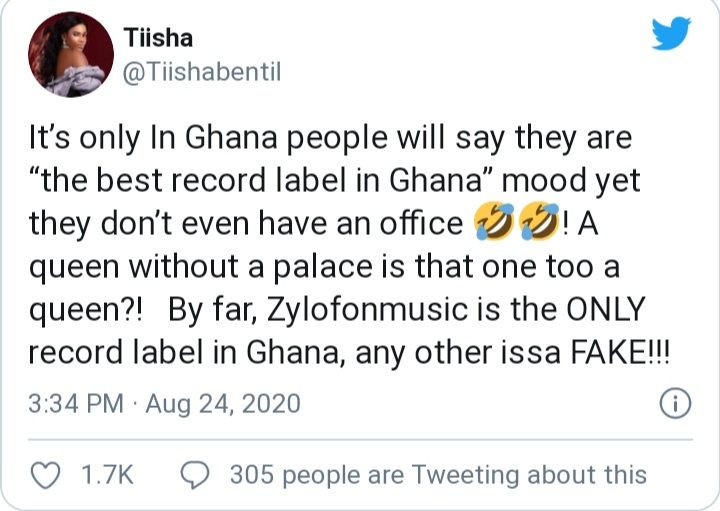Click the reply speech bubble icon
The image size is (720, 511).
pos(197,475)
